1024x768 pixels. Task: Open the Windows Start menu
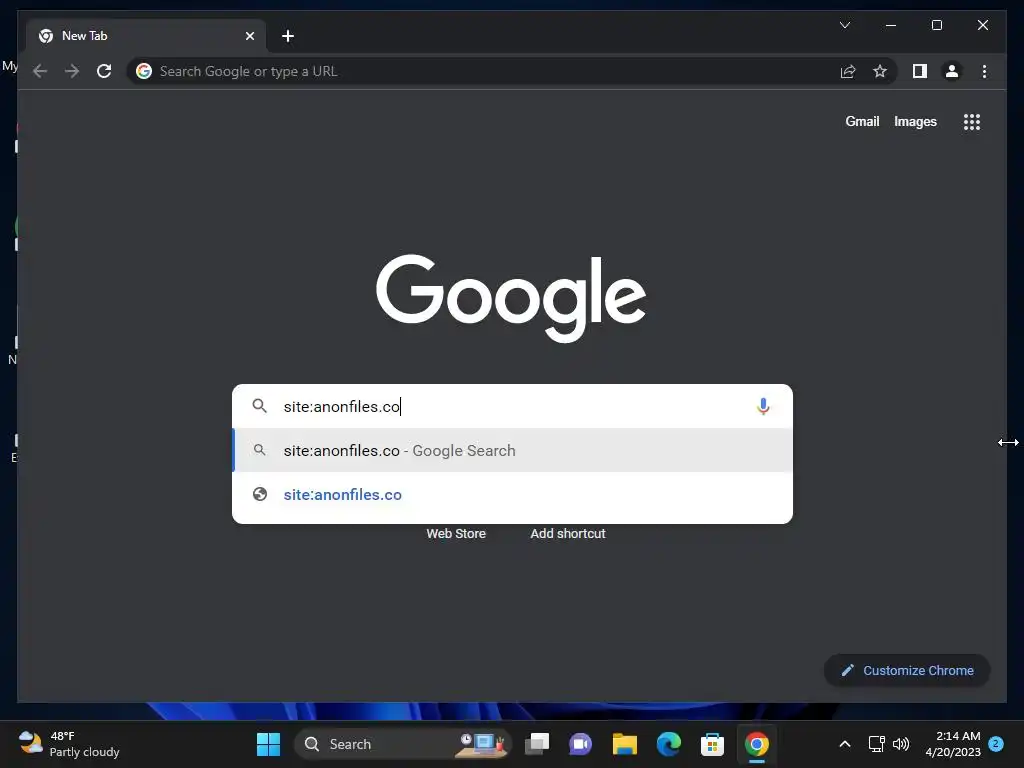coord(268,744)
